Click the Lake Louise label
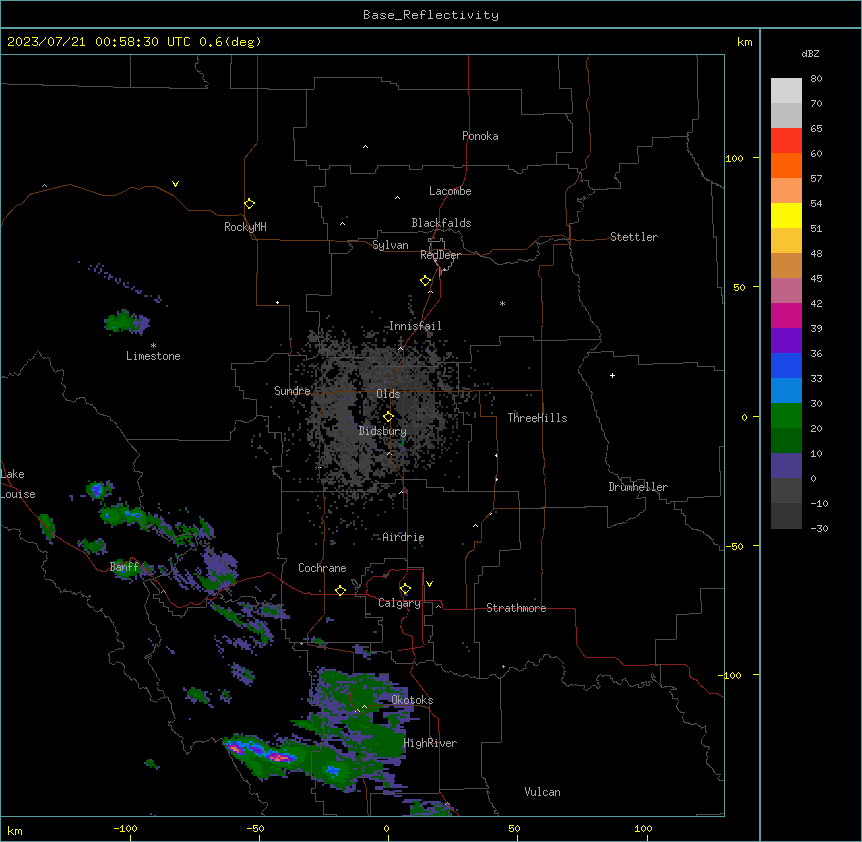This screenshot has height=842, width=862. coord(18,484)
